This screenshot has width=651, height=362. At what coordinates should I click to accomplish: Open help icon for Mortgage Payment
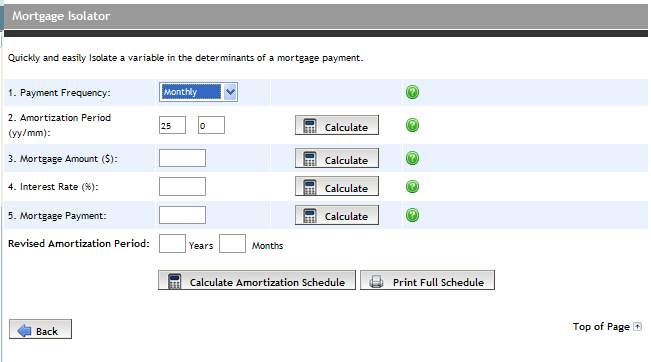(x=412, y=215)
